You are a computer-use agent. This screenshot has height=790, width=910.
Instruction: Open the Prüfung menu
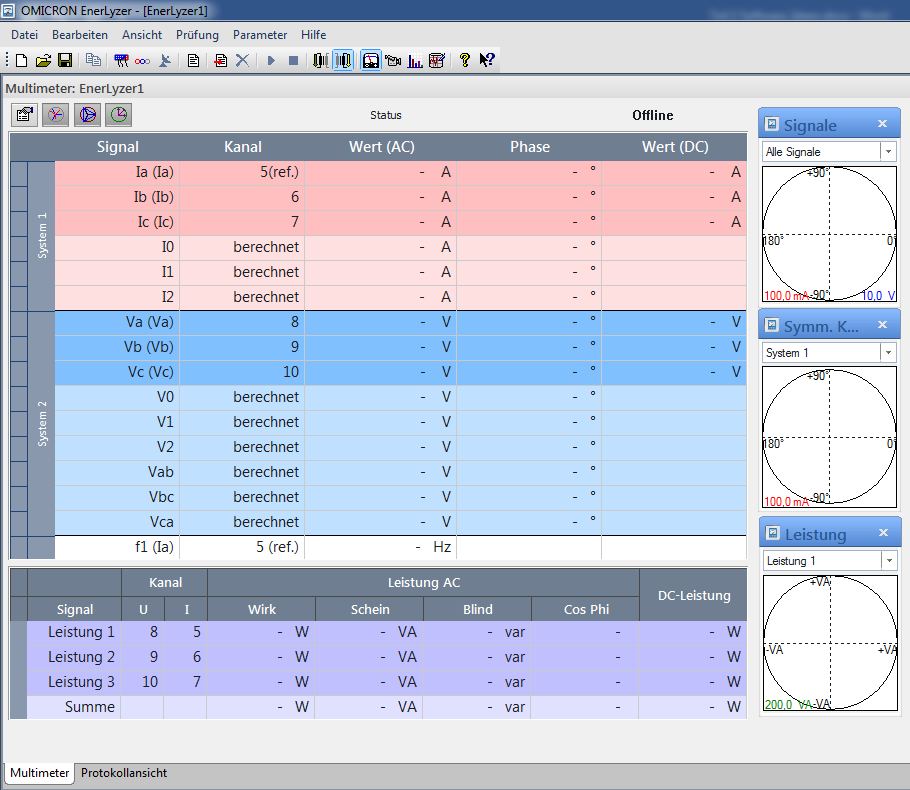(197, 35)
